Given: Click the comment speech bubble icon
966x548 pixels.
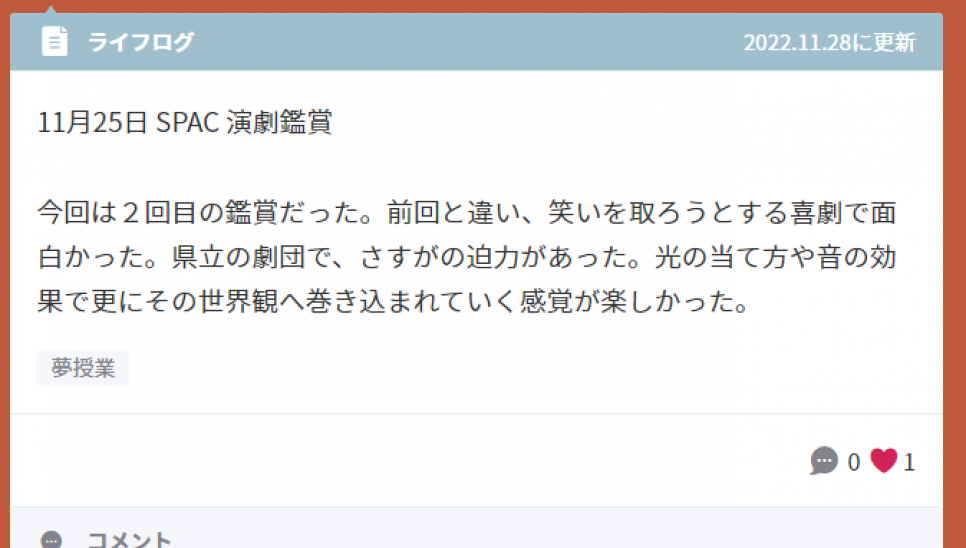Looking at the screenshot, I should 824,461.
